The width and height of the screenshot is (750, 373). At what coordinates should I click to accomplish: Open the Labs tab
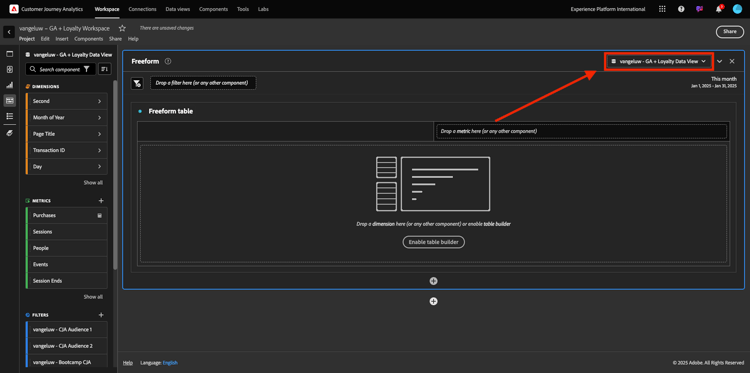(263, 9)
